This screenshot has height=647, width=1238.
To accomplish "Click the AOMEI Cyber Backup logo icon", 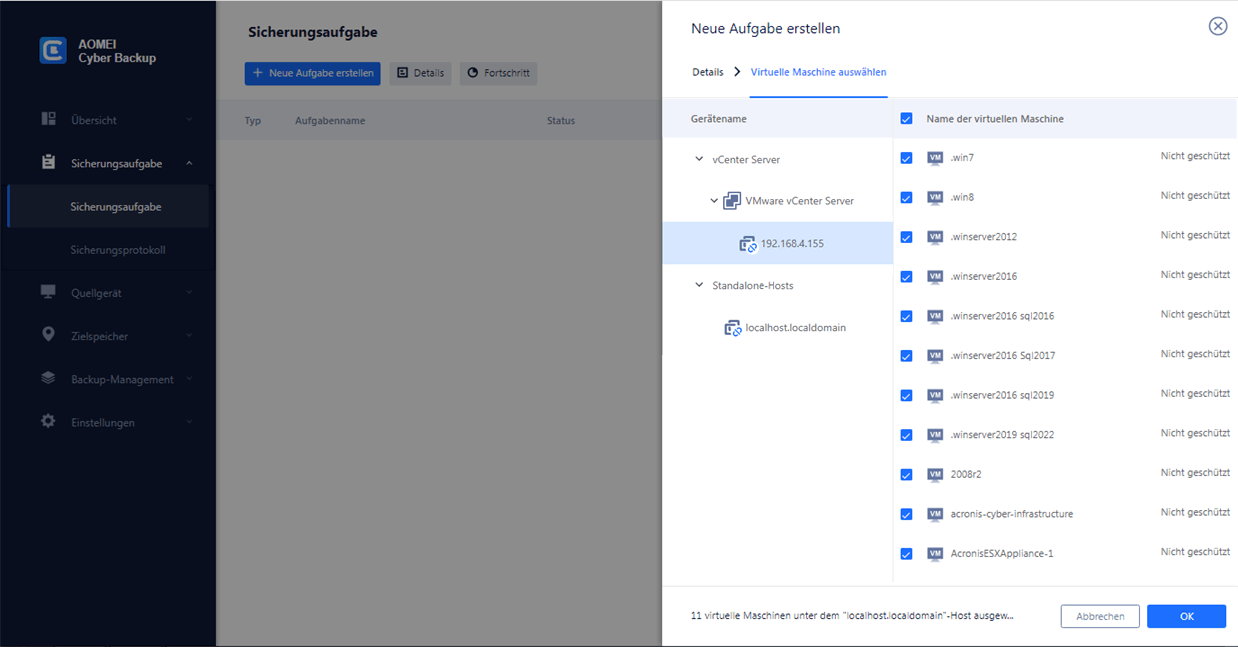I will point(53,51).
